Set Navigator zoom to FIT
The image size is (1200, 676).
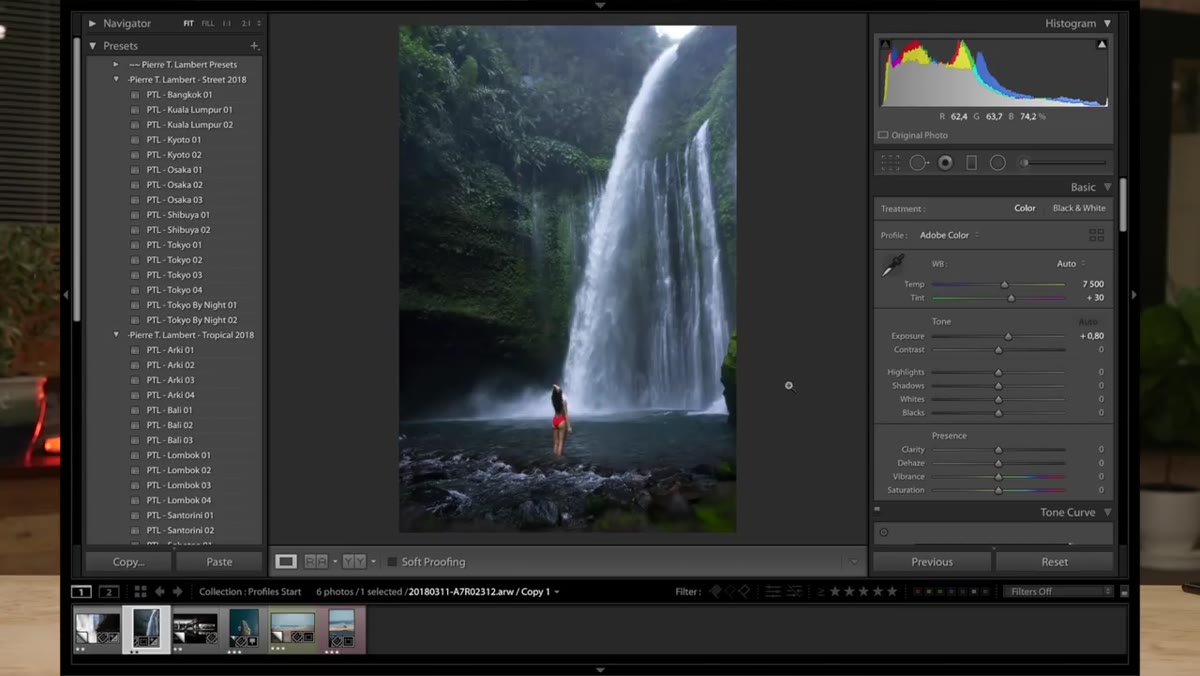[x=188, y=23]
